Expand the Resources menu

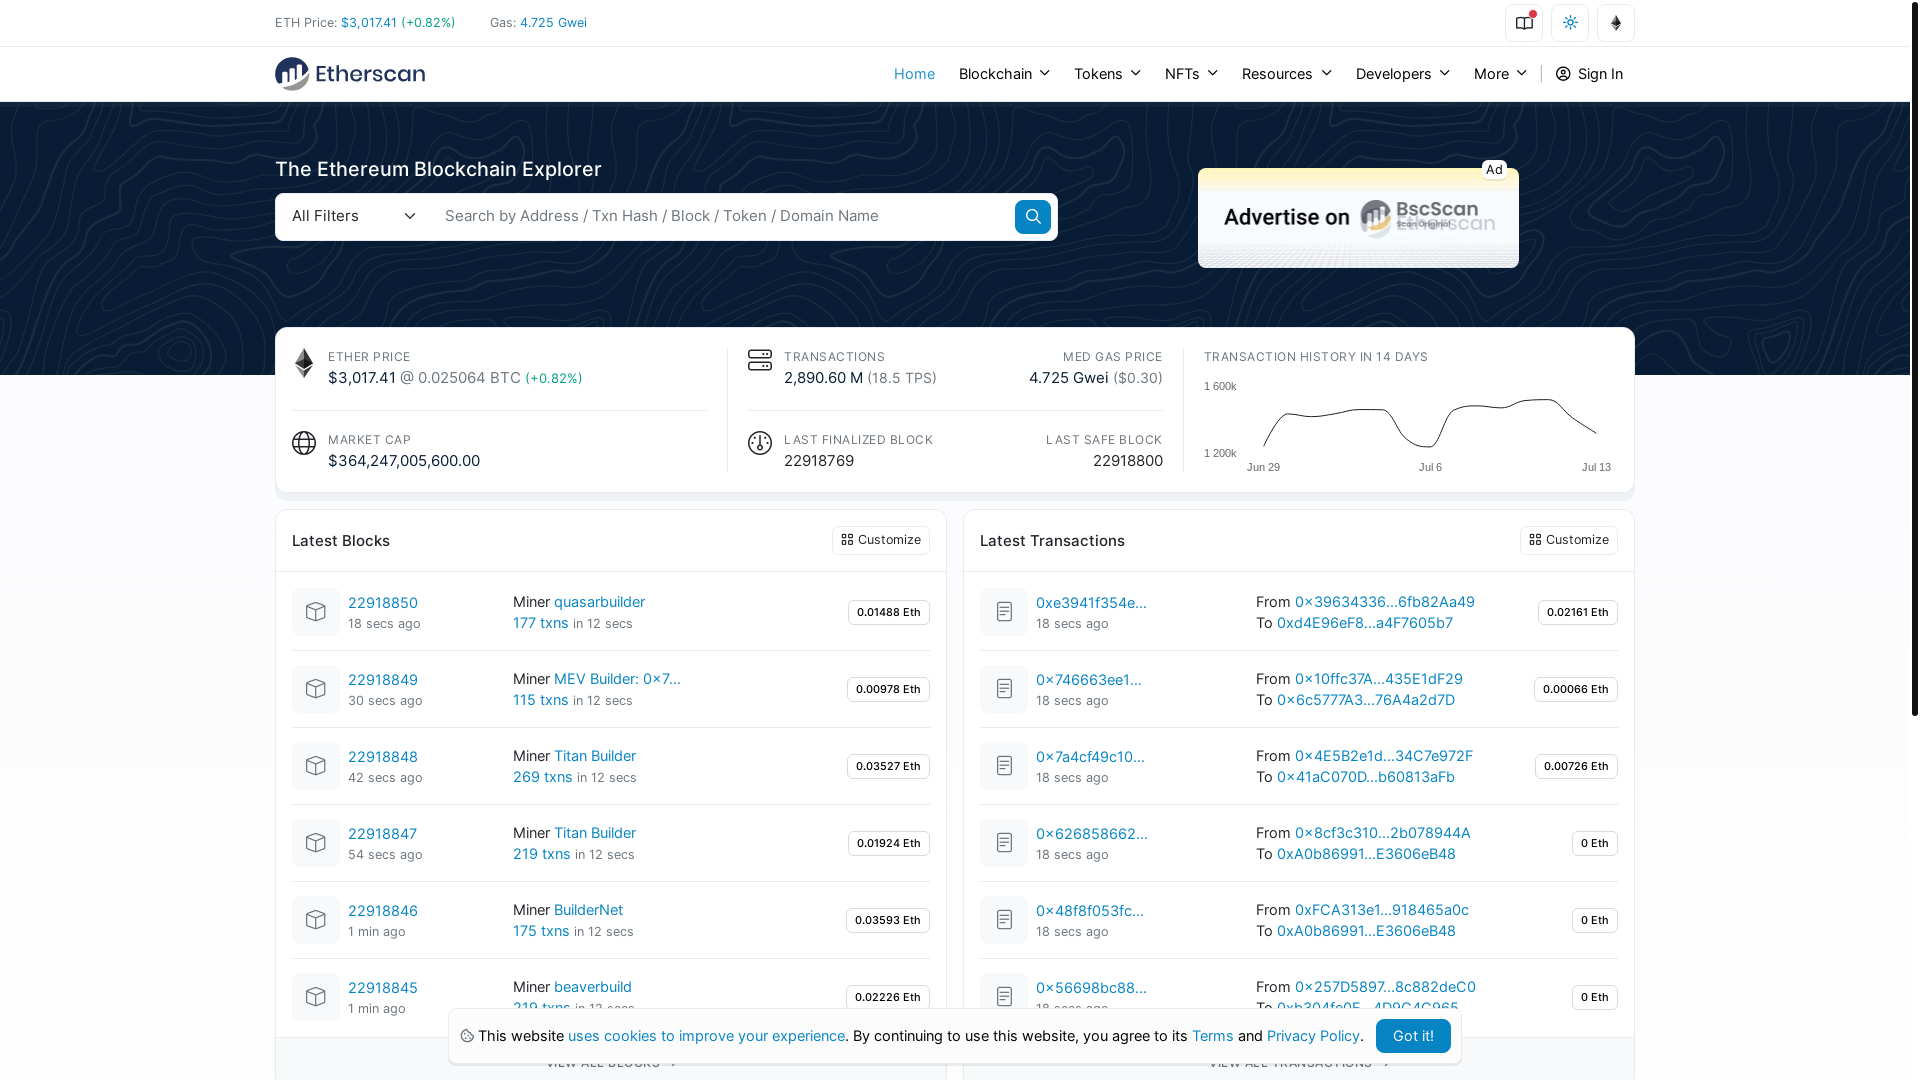click(1287, 74)
